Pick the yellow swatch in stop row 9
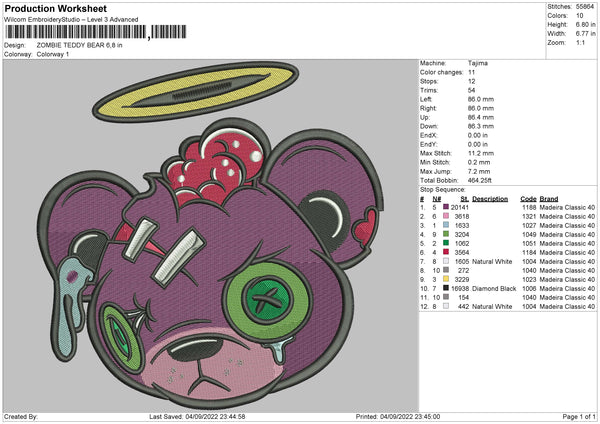Viewport: 600px width, 424px height. [445, 279]
